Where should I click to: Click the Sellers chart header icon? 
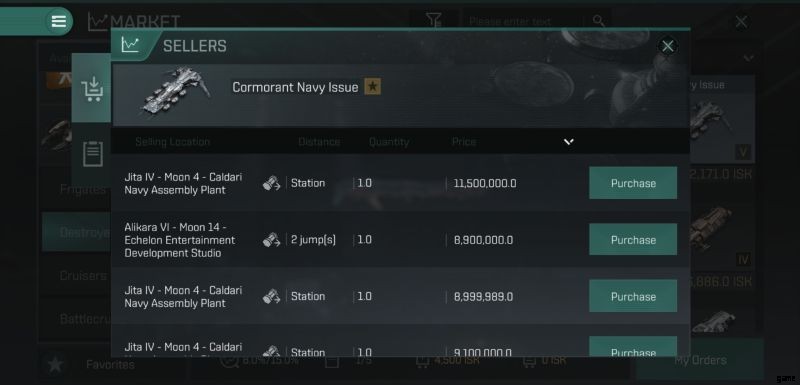coord(130,45)
